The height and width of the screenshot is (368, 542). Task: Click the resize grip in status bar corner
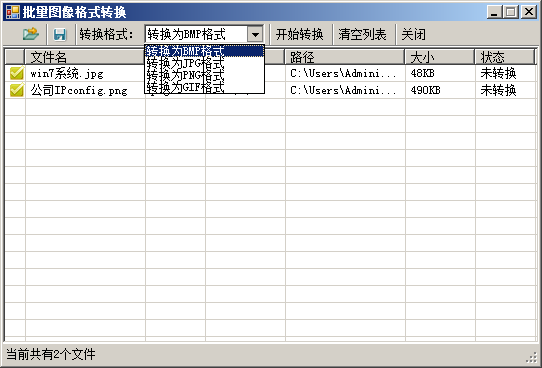point(531,358)
